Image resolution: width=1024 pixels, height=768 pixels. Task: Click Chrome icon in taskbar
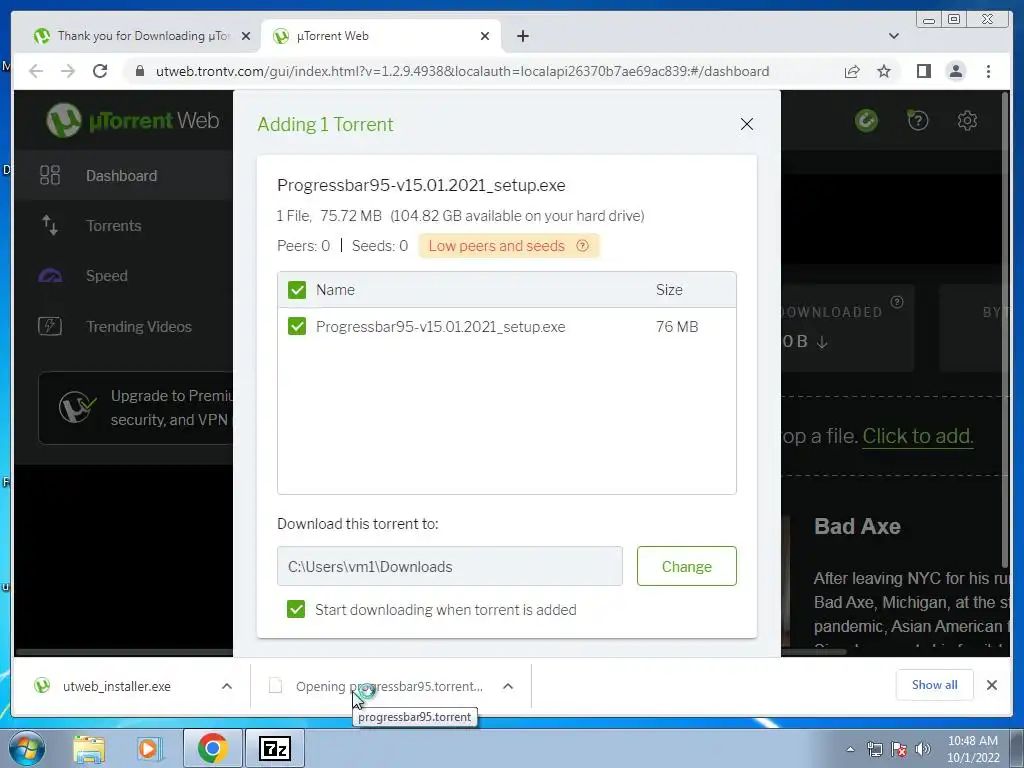(212, 748)
